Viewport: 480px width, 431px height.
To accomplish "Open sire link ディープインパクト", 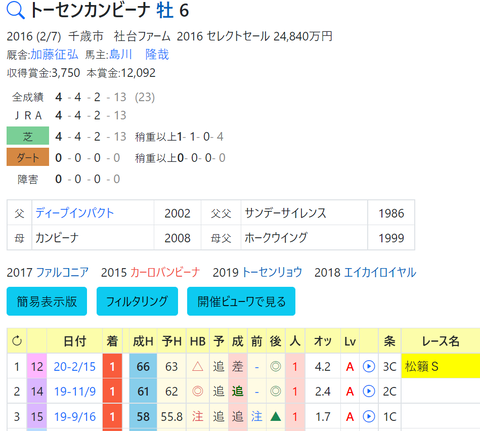I will pos(75,213).
